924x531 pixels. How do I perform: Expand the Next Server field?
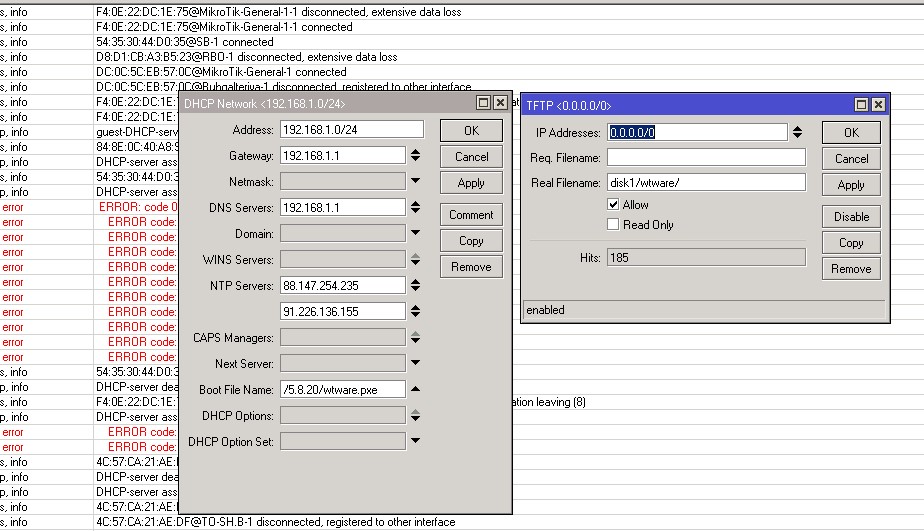click(x=416, y=363)
